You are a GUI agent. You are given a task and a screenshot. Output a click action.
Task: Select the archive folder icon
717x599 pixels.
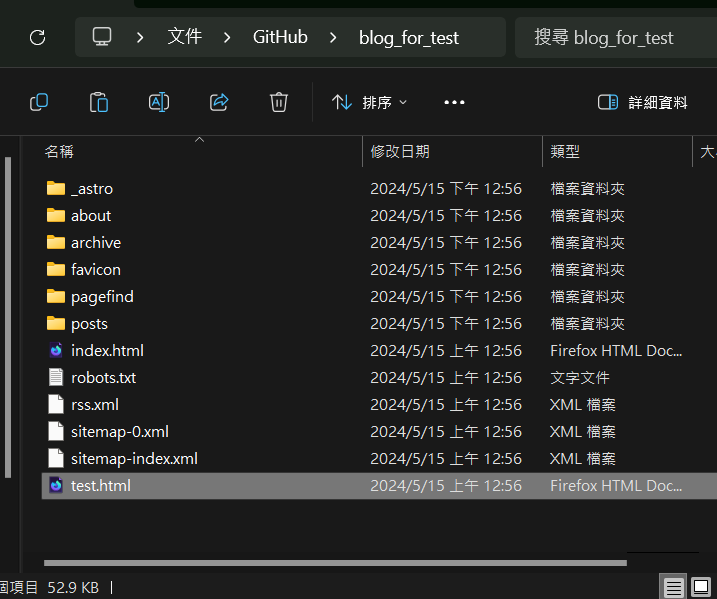coord(56,242)
